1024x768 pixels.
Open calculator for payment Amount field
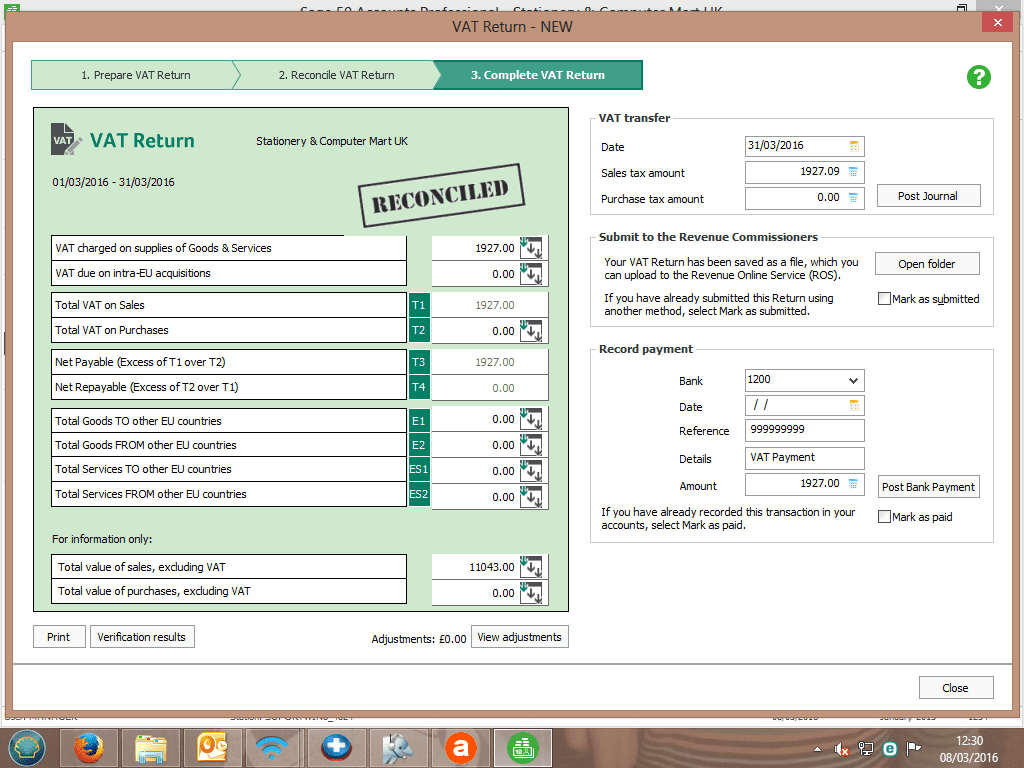click(x=853, y=483)
